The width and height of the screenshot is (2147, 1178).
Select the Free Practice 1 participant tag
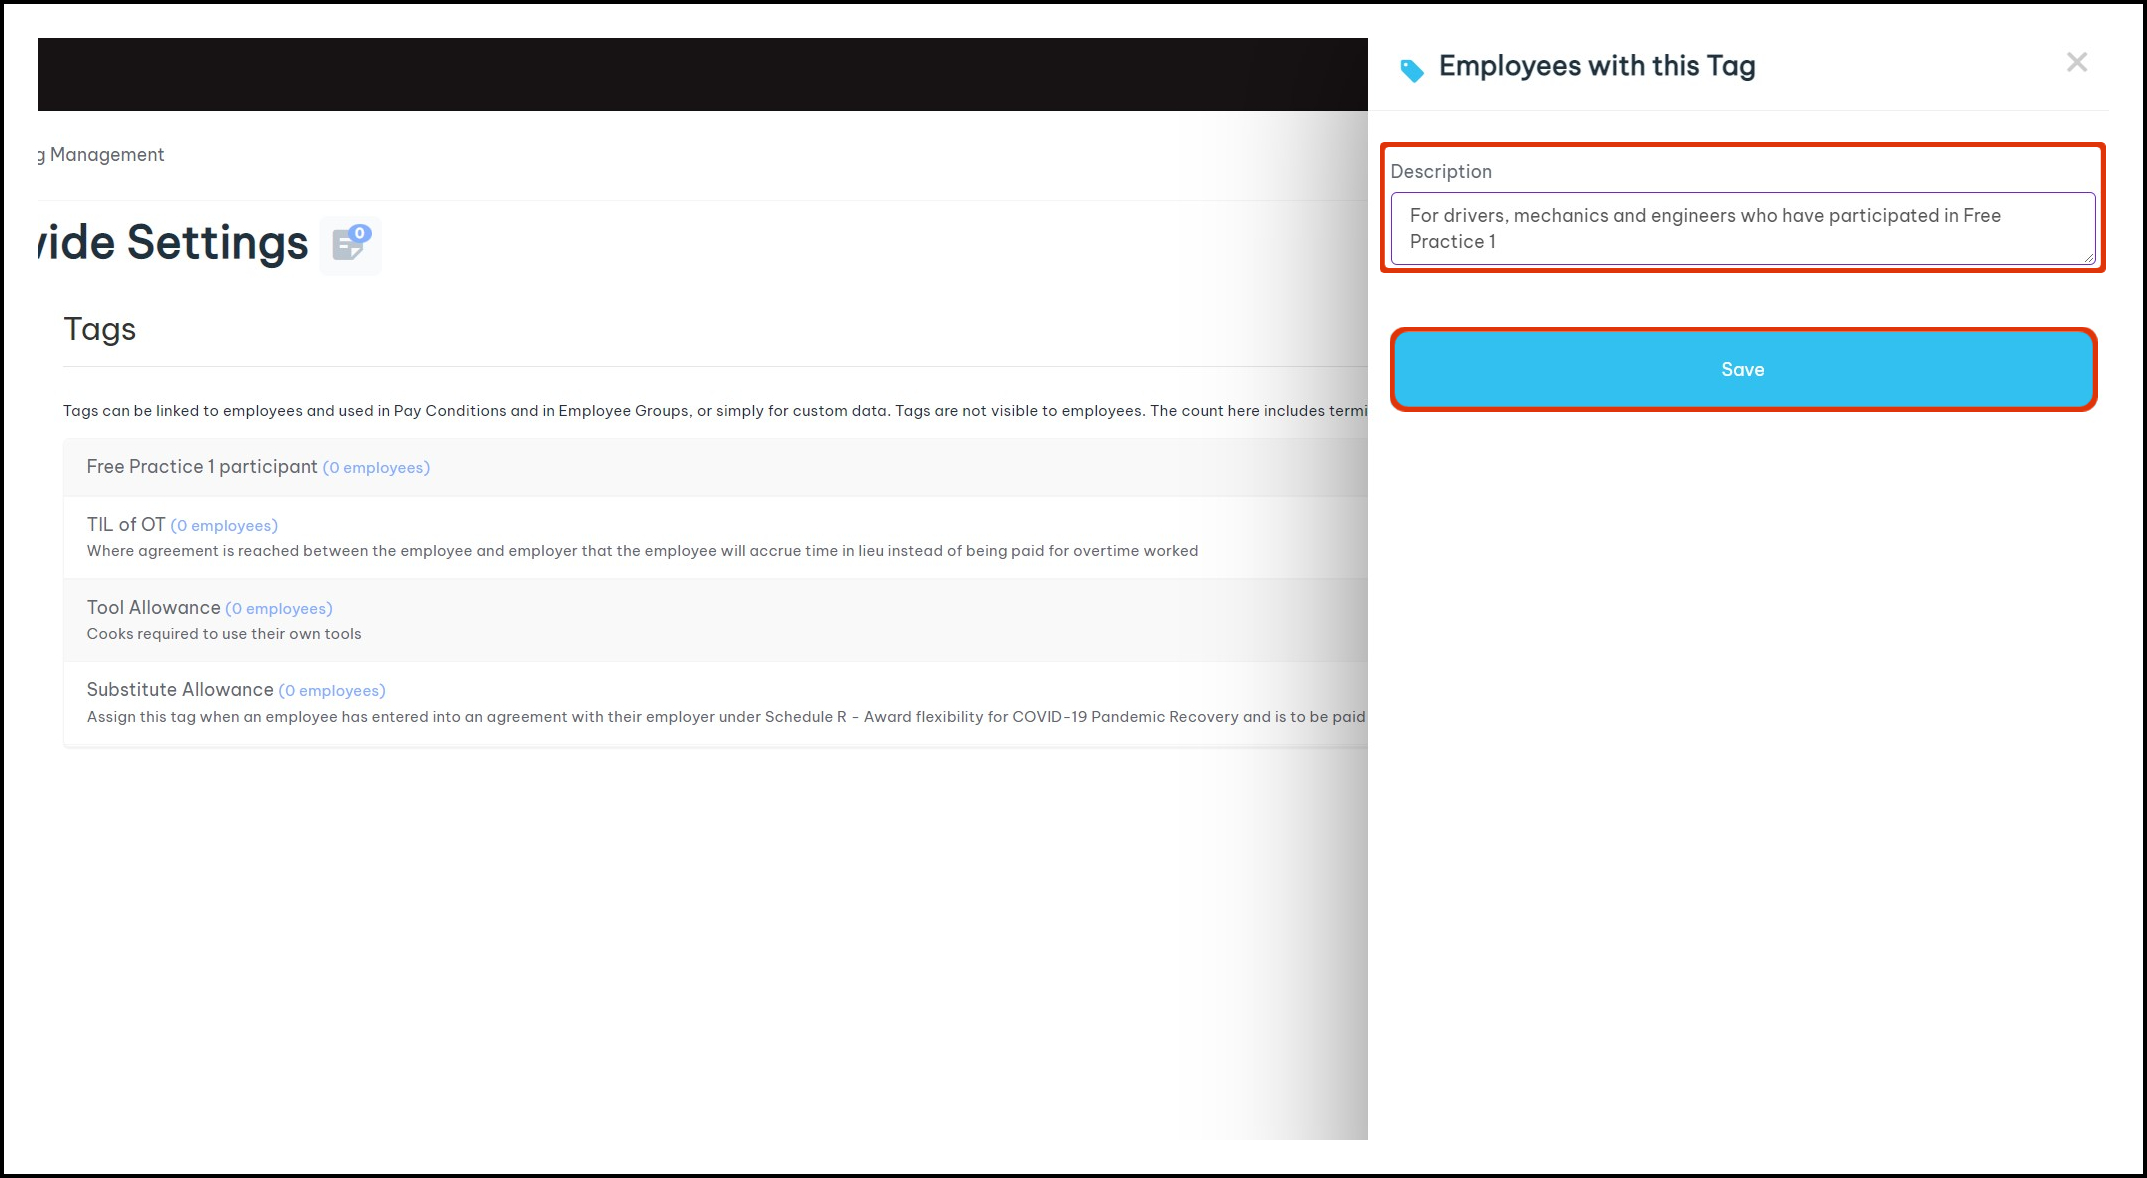coord(201,467)
